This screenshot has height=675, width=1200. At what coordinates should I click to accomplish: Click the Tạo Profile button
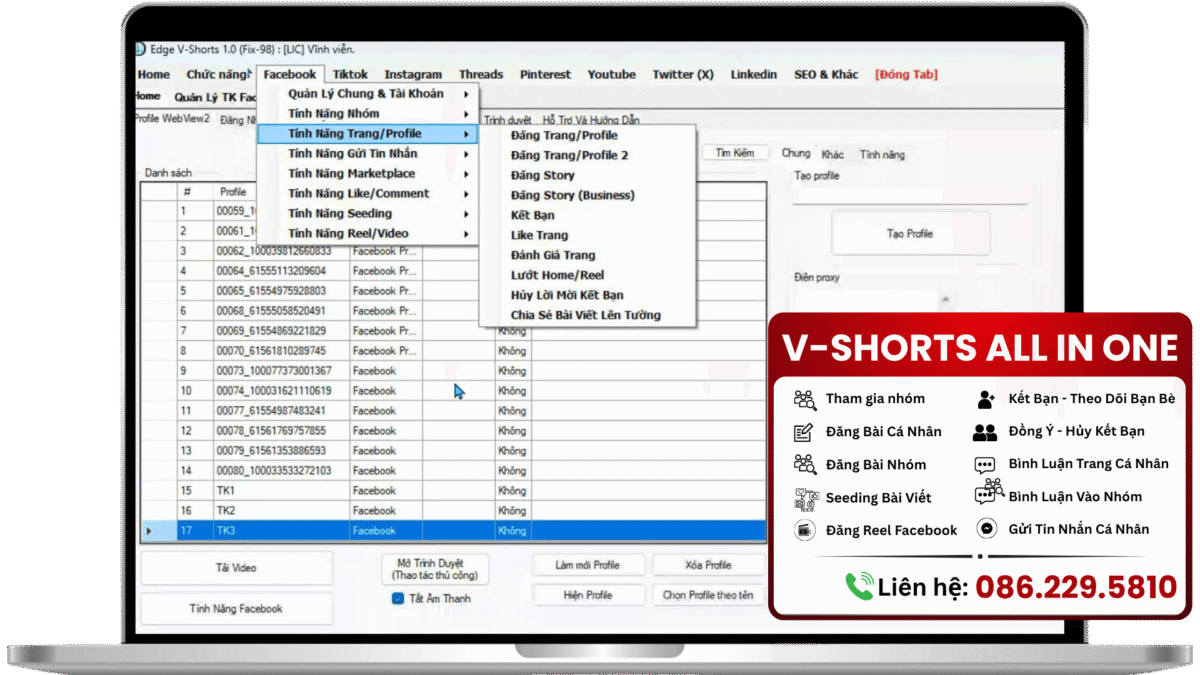click(x=910, y=233)
